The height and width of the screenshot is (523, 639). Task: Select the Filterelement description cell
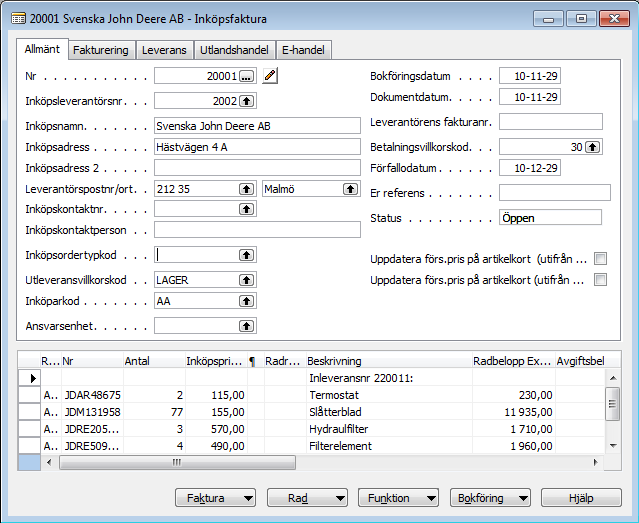point(390,446)
